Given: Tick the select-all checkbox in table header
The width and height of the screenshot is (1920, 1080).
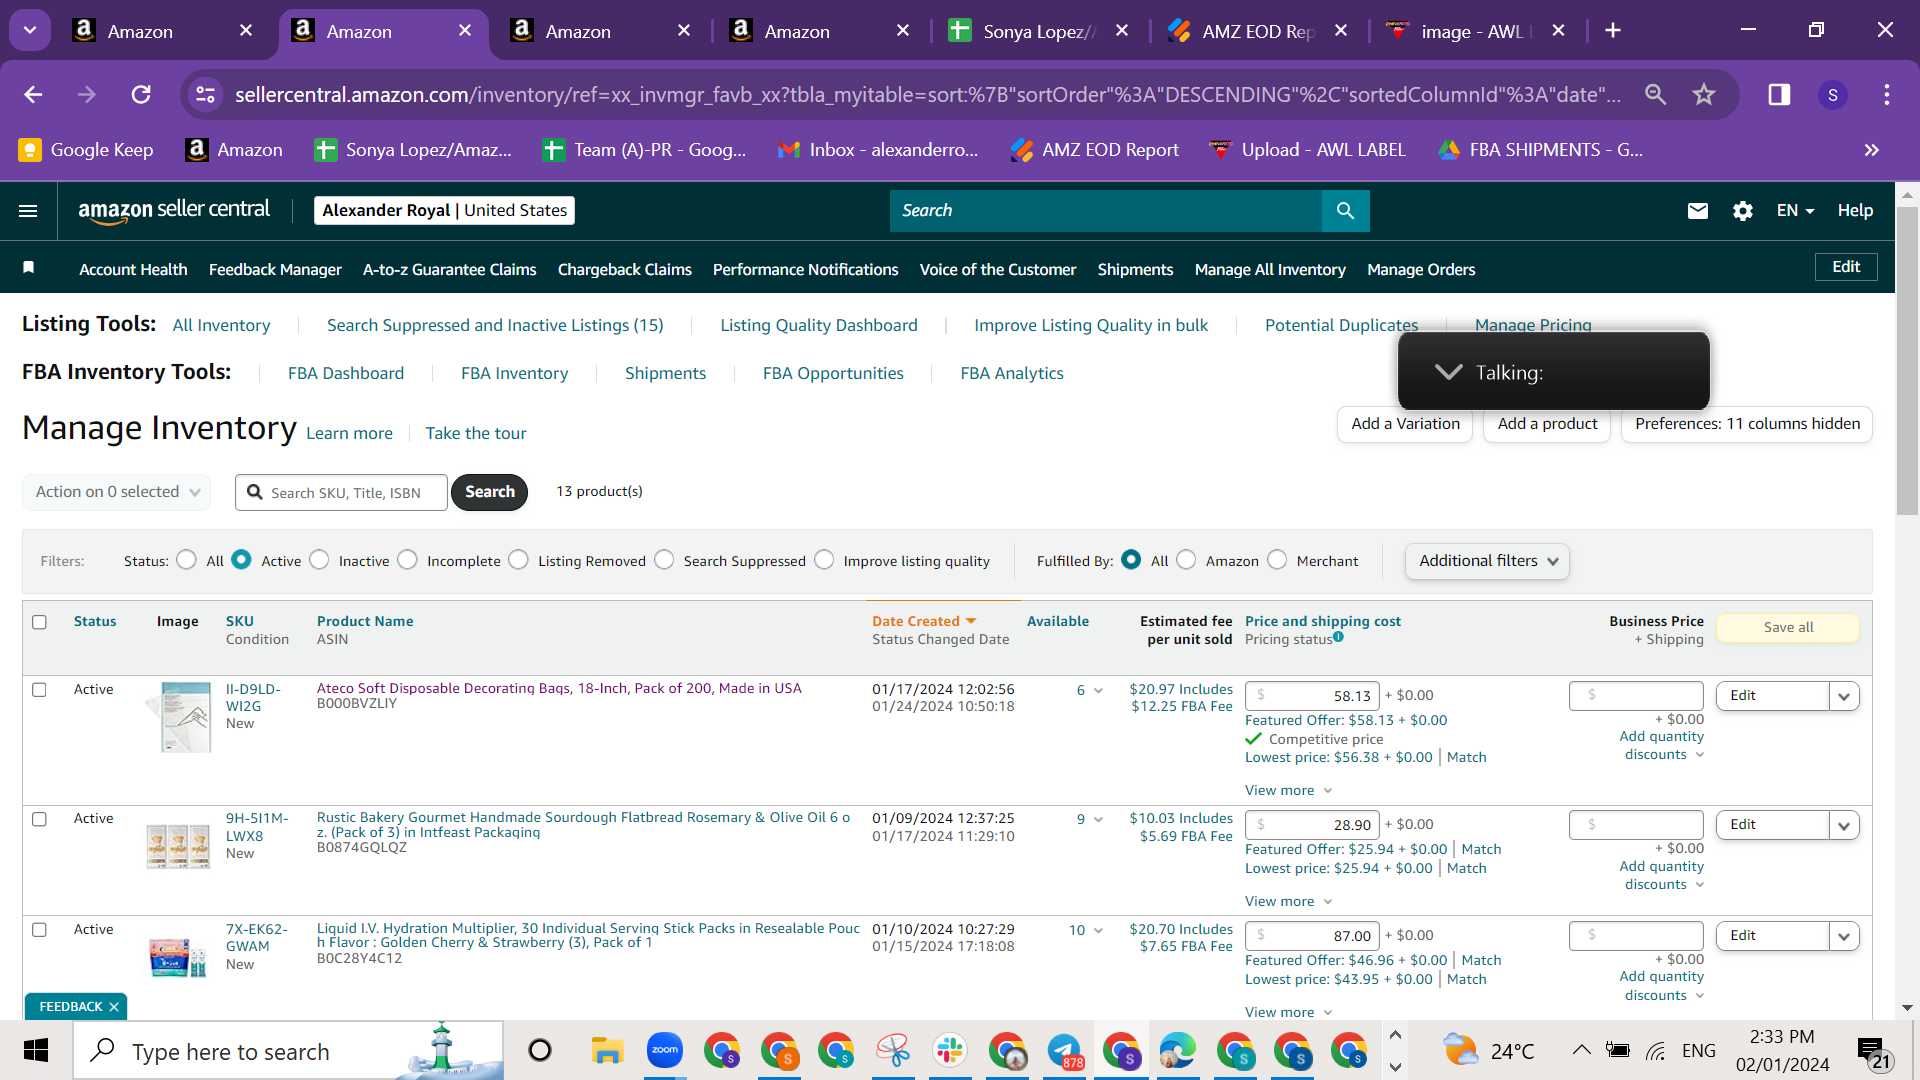Looking at the screenshot, I should (x=39, y=622).
